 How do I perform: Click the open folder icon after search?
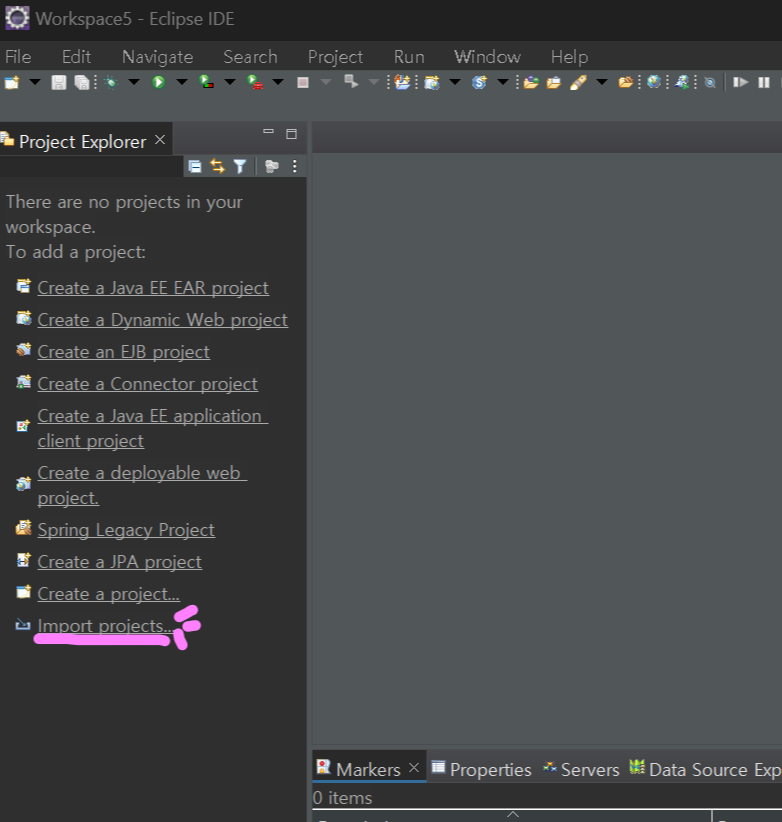[x=626, y=82]
